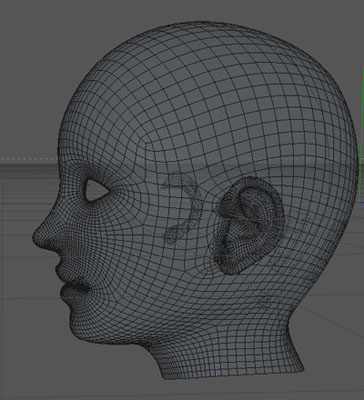The width and height of the screenshot is (364, 400).
Task: Click the faint hidden object showing through the cheek
Action: tap(179, 207)
